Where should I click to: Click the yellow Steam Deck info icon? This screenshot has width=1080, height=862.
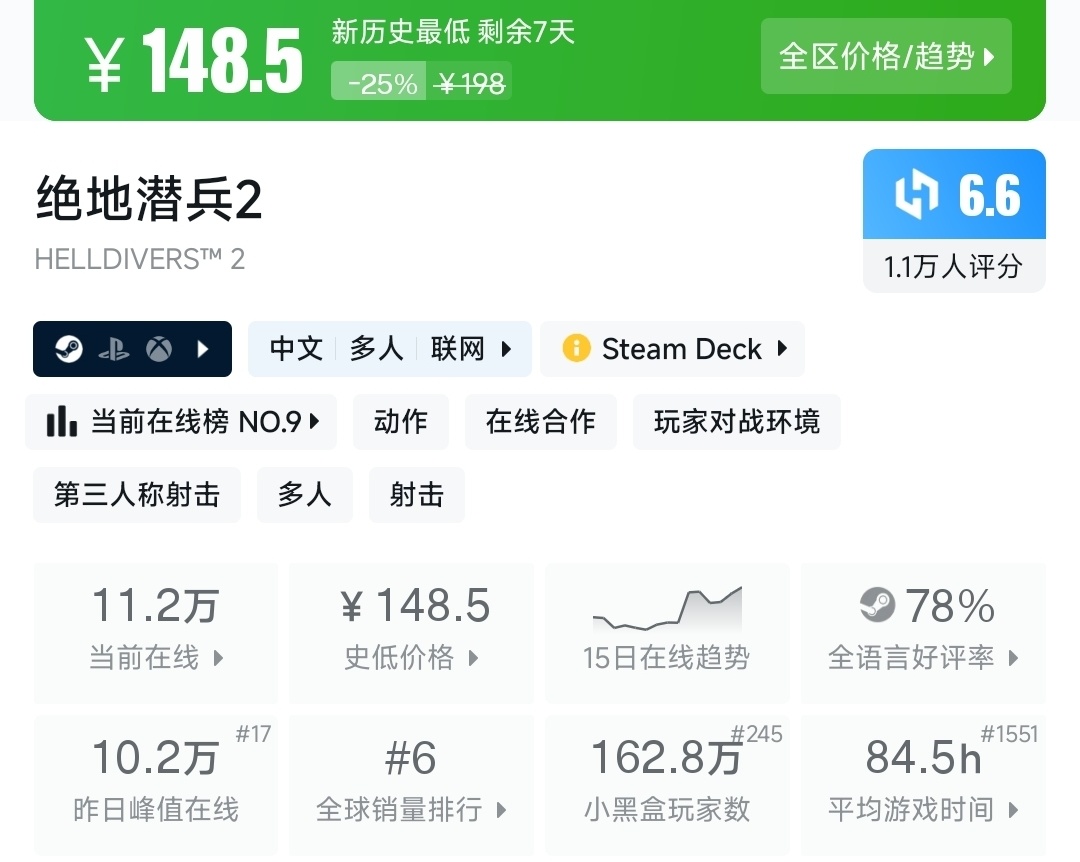coord(576,349)
